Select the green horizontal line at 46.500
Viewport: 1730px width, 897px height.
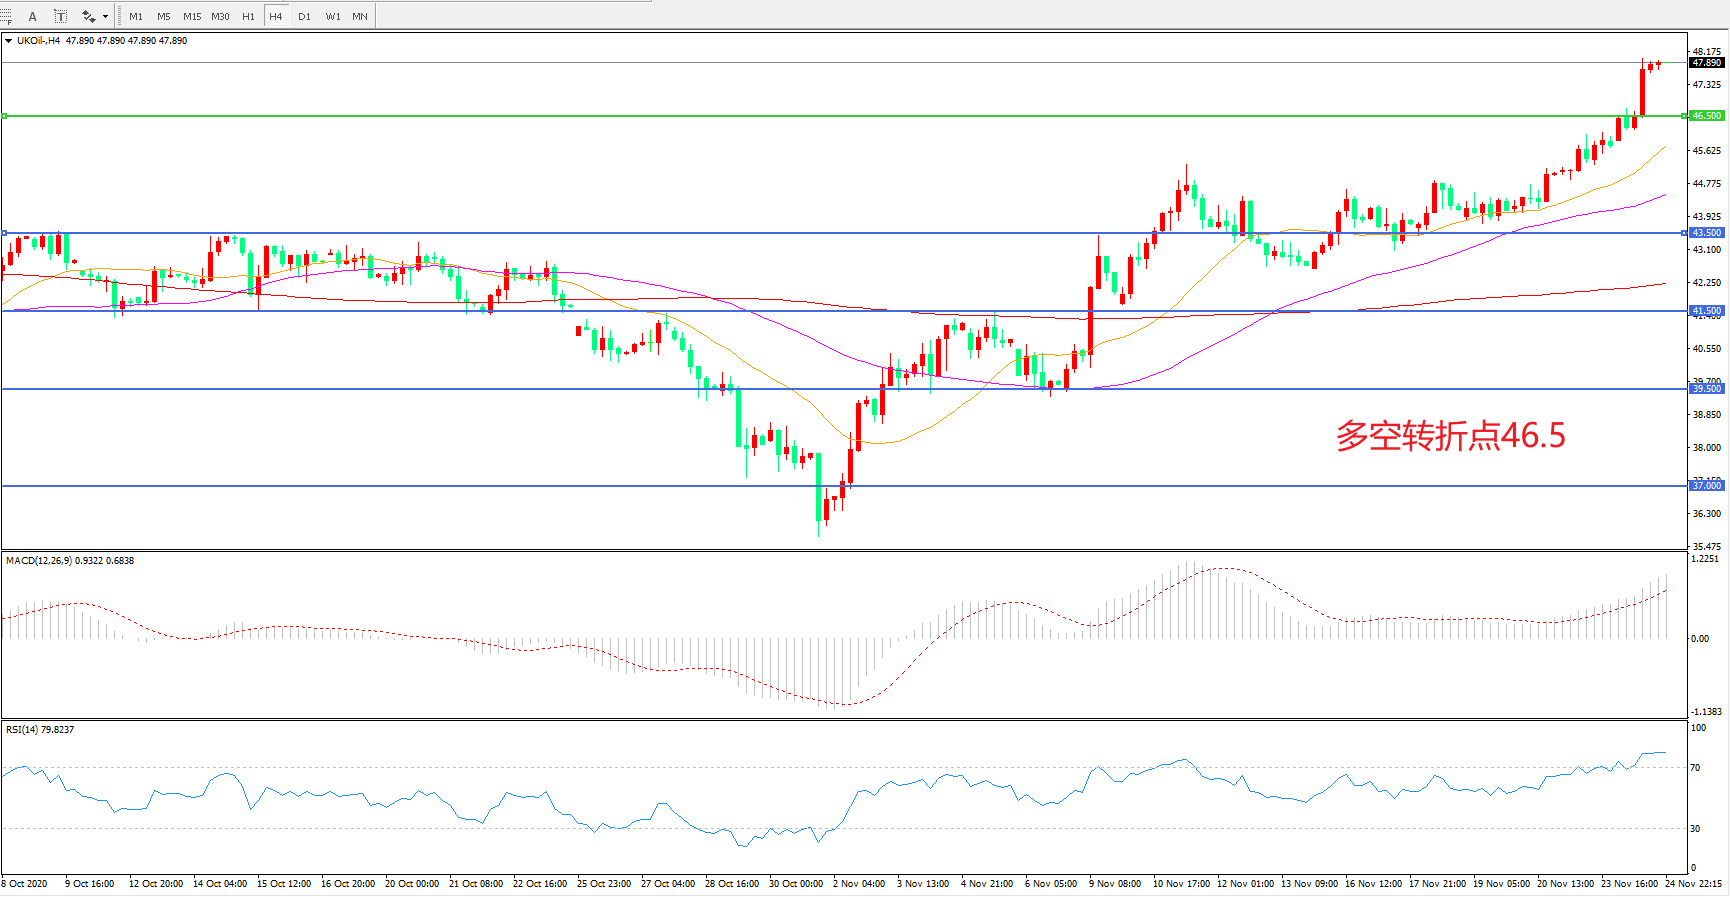coord(800,116)
